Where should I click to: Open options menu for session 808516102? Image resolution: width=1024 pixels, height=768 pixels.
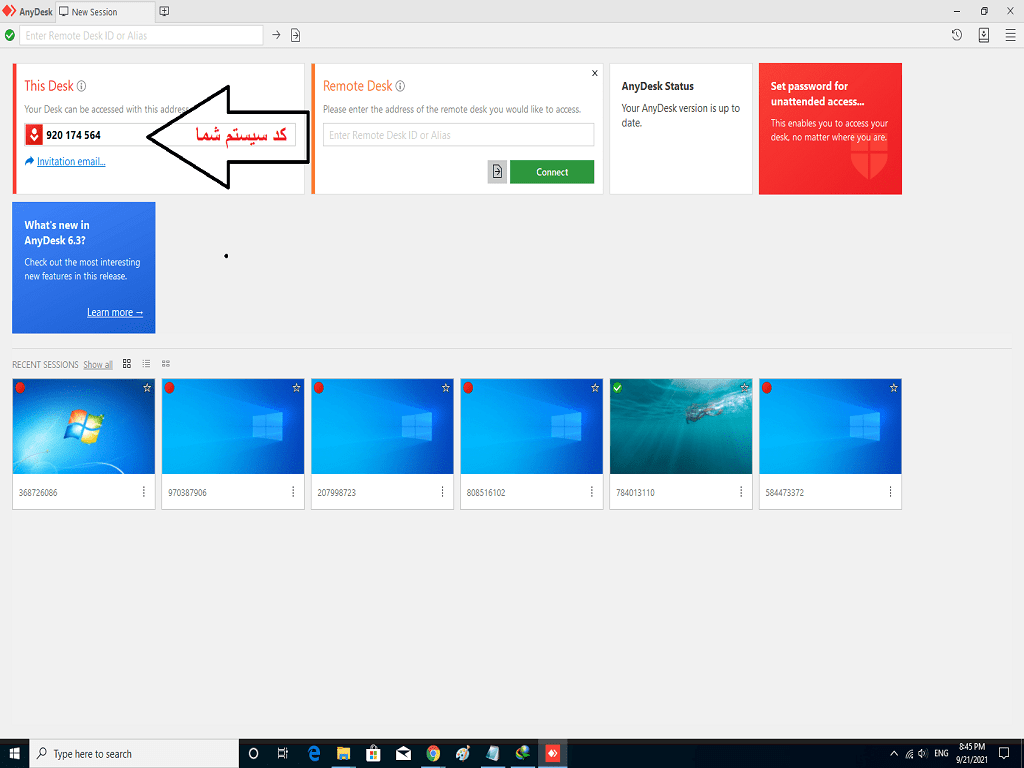592,492
